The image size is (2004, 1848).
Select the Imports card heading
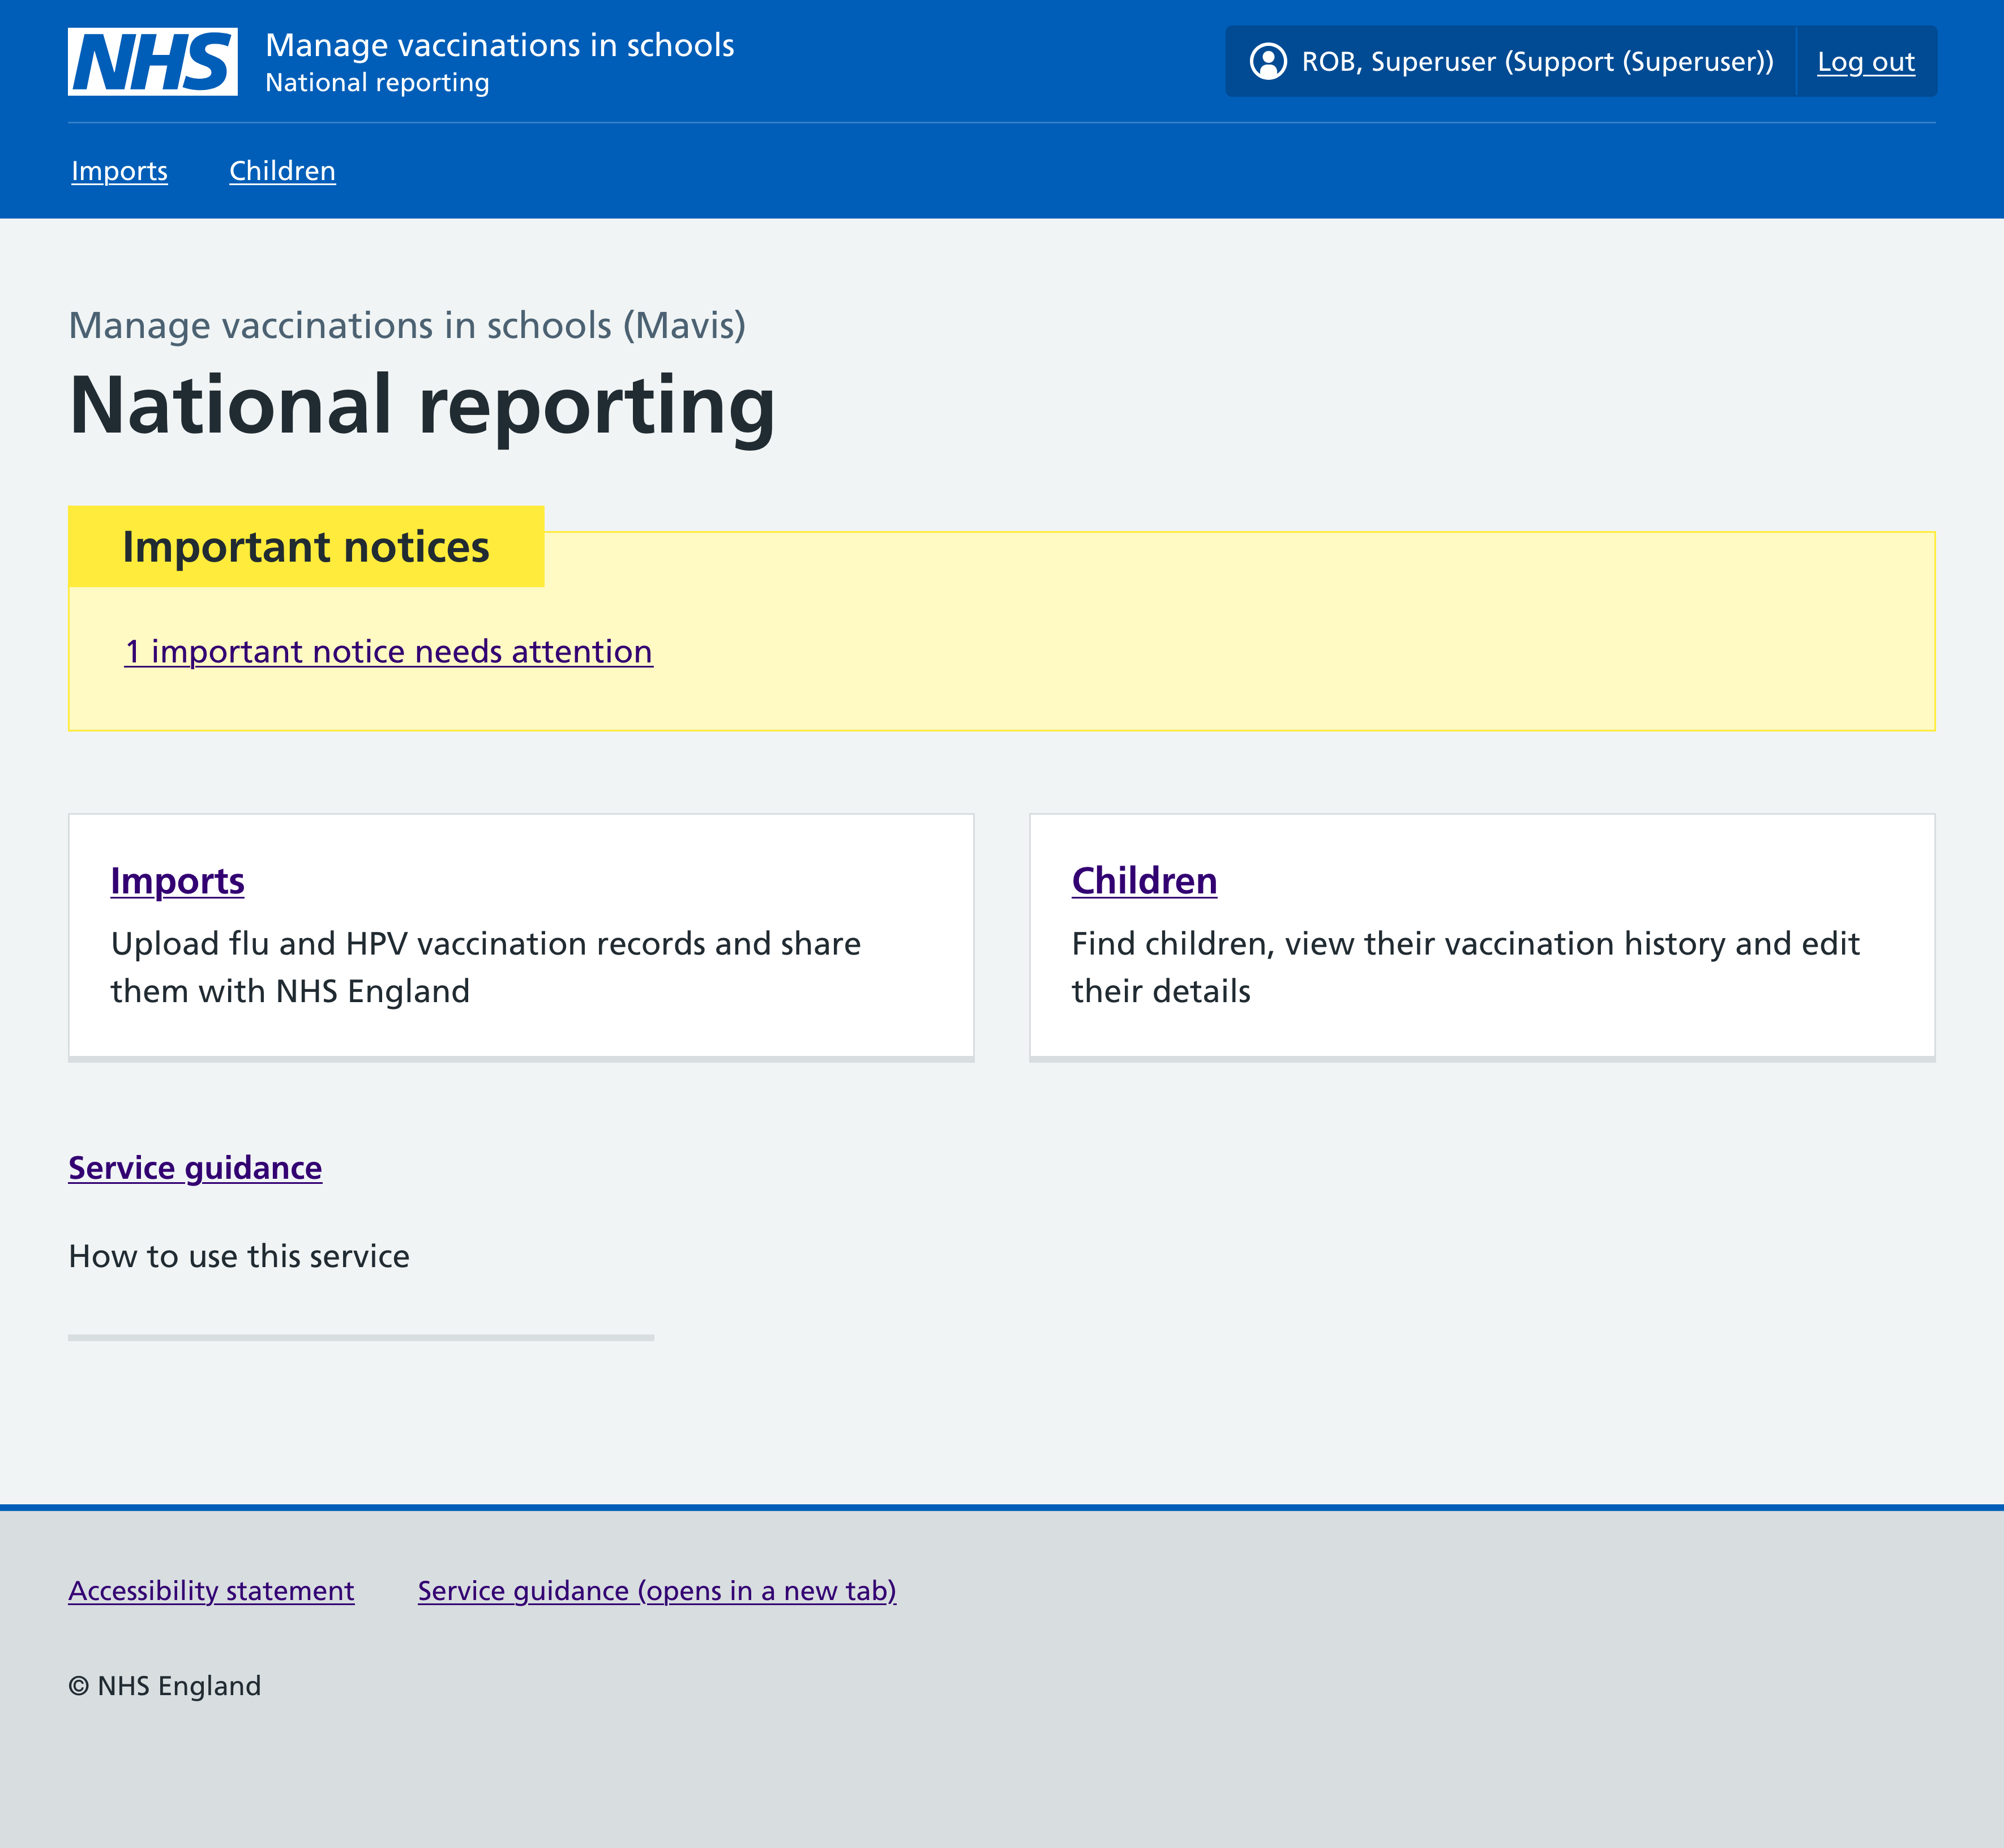177,881
